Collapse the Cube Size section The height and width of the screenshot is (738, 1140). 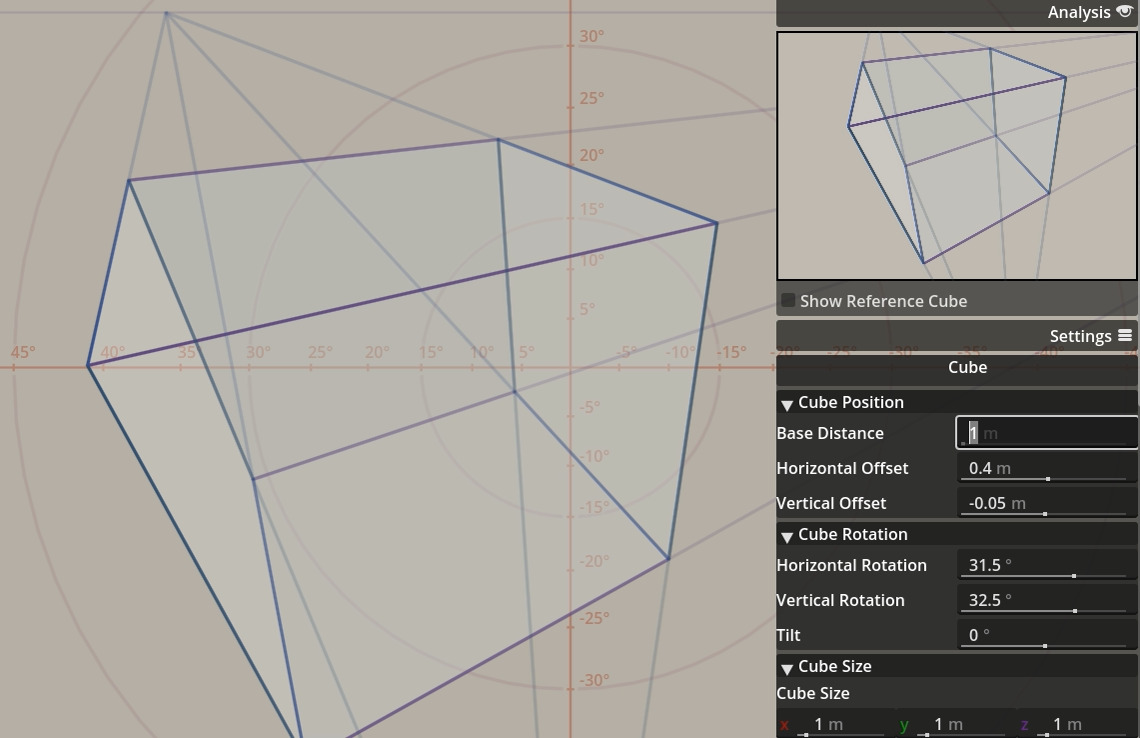pos(787,668)
